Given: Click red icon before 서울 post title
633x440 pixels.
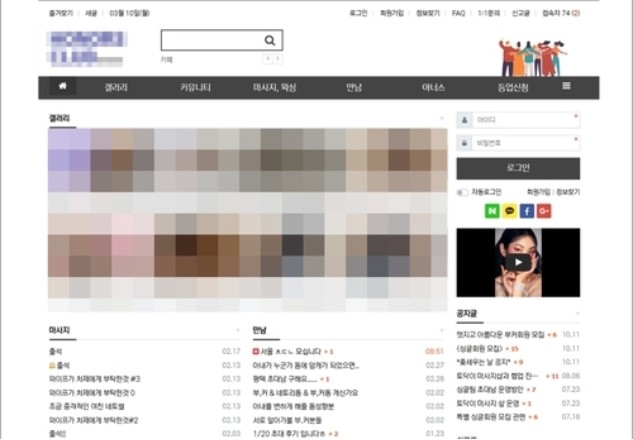Looking at the screenshot, I should (x=256, y=352).
